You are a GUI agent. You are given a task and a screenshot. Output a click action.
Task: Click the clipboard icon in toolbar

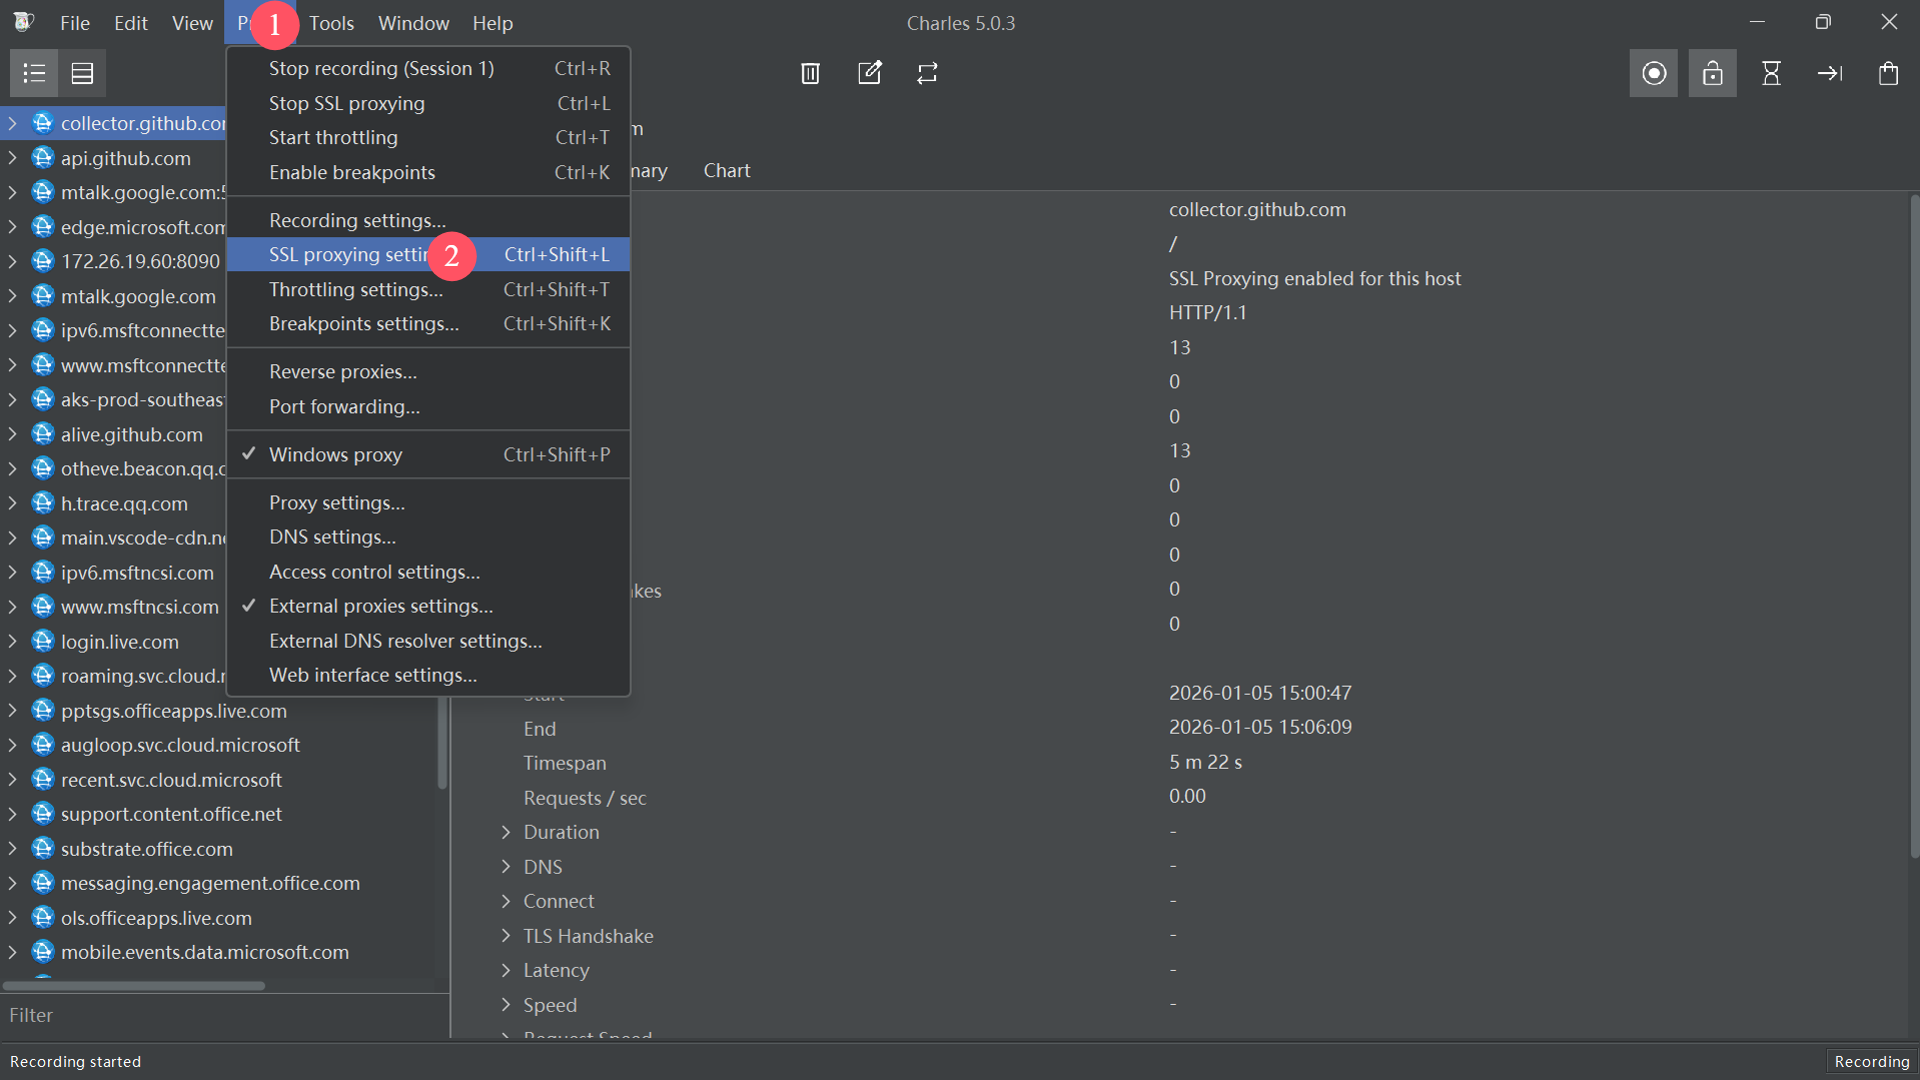click(x=1888, y=73)
